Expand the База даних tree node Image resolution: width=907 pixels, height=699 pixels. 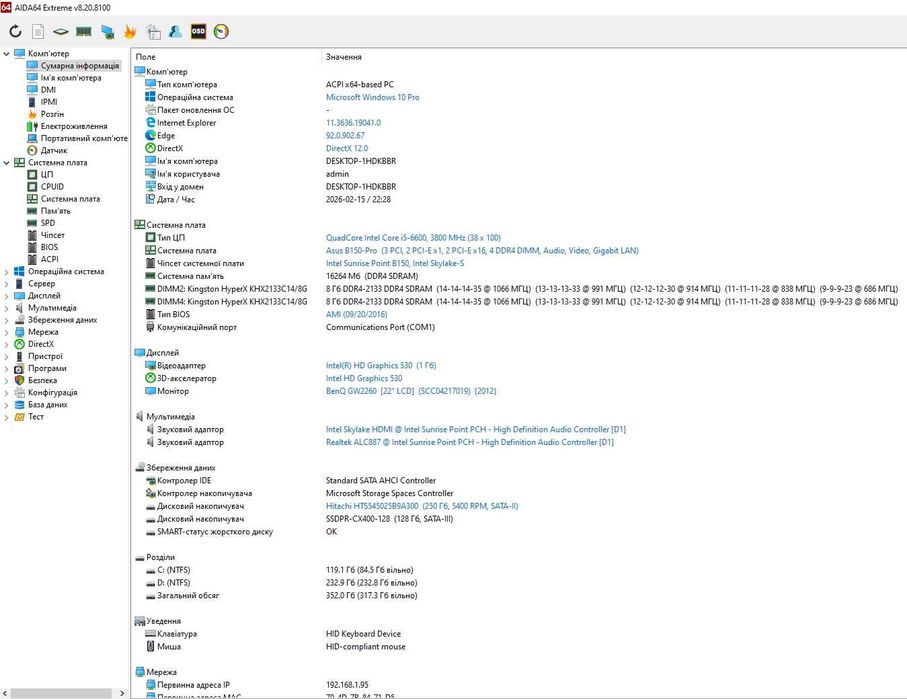(6, 404)
